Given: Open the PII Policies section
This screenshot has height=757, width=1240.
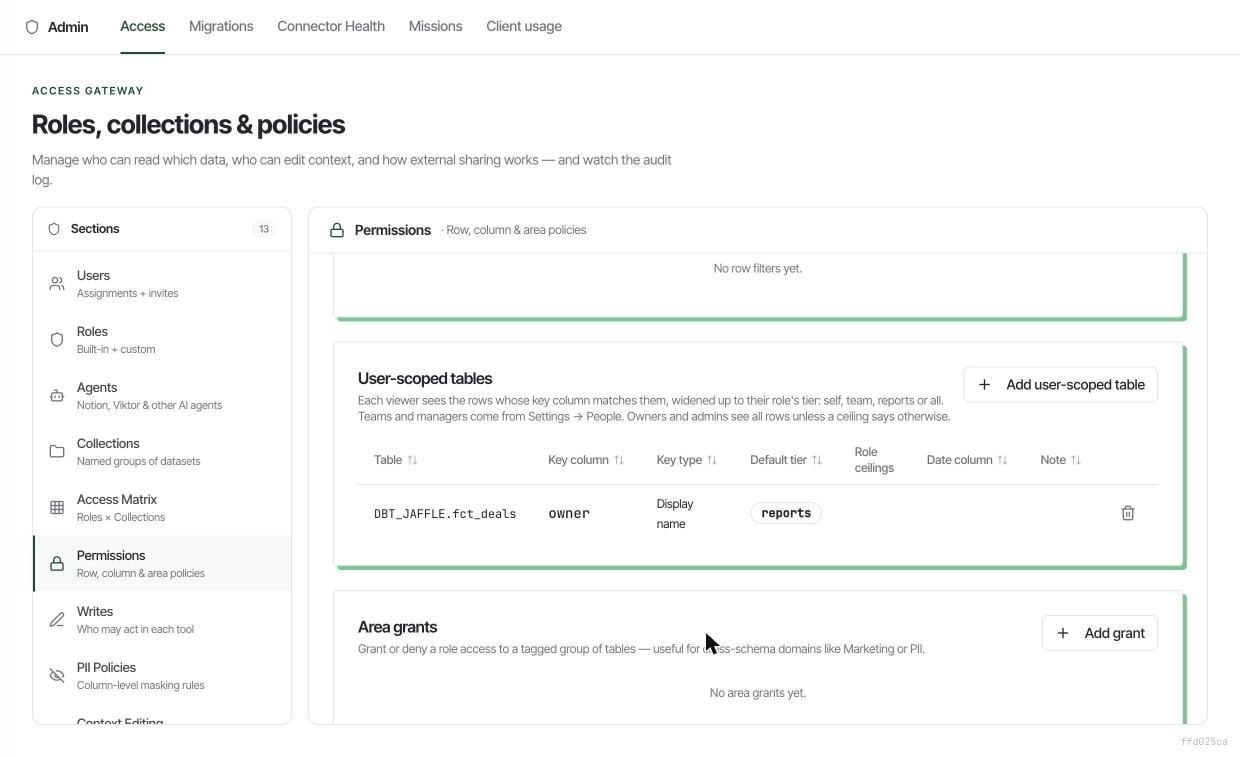Looking at the screenshot, I should tap(162, 676).
